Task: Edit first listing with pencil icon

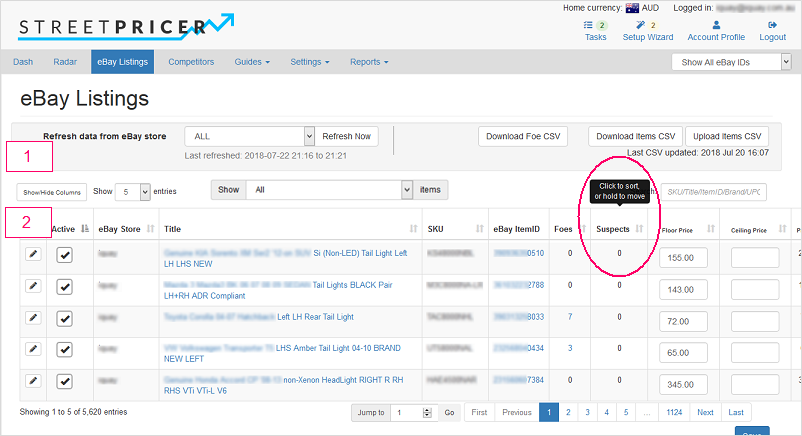Action: pyautogui.click(x=33, y=256)
